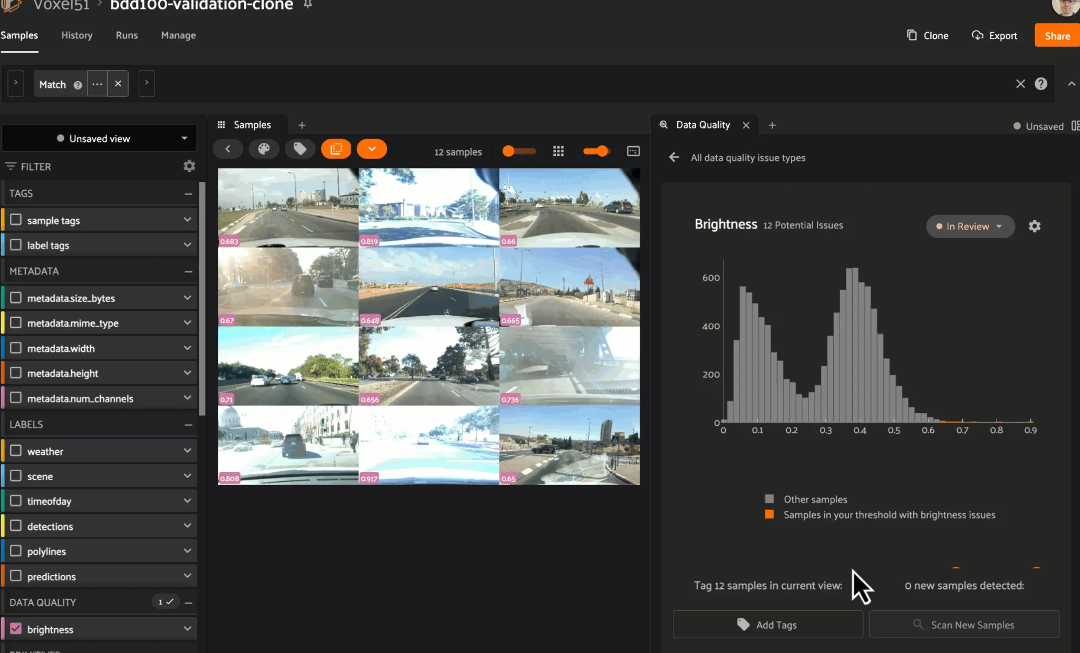Expand the detections field chevron
The width and height of the screenshot is (1080, 653).
click(187, 527)
